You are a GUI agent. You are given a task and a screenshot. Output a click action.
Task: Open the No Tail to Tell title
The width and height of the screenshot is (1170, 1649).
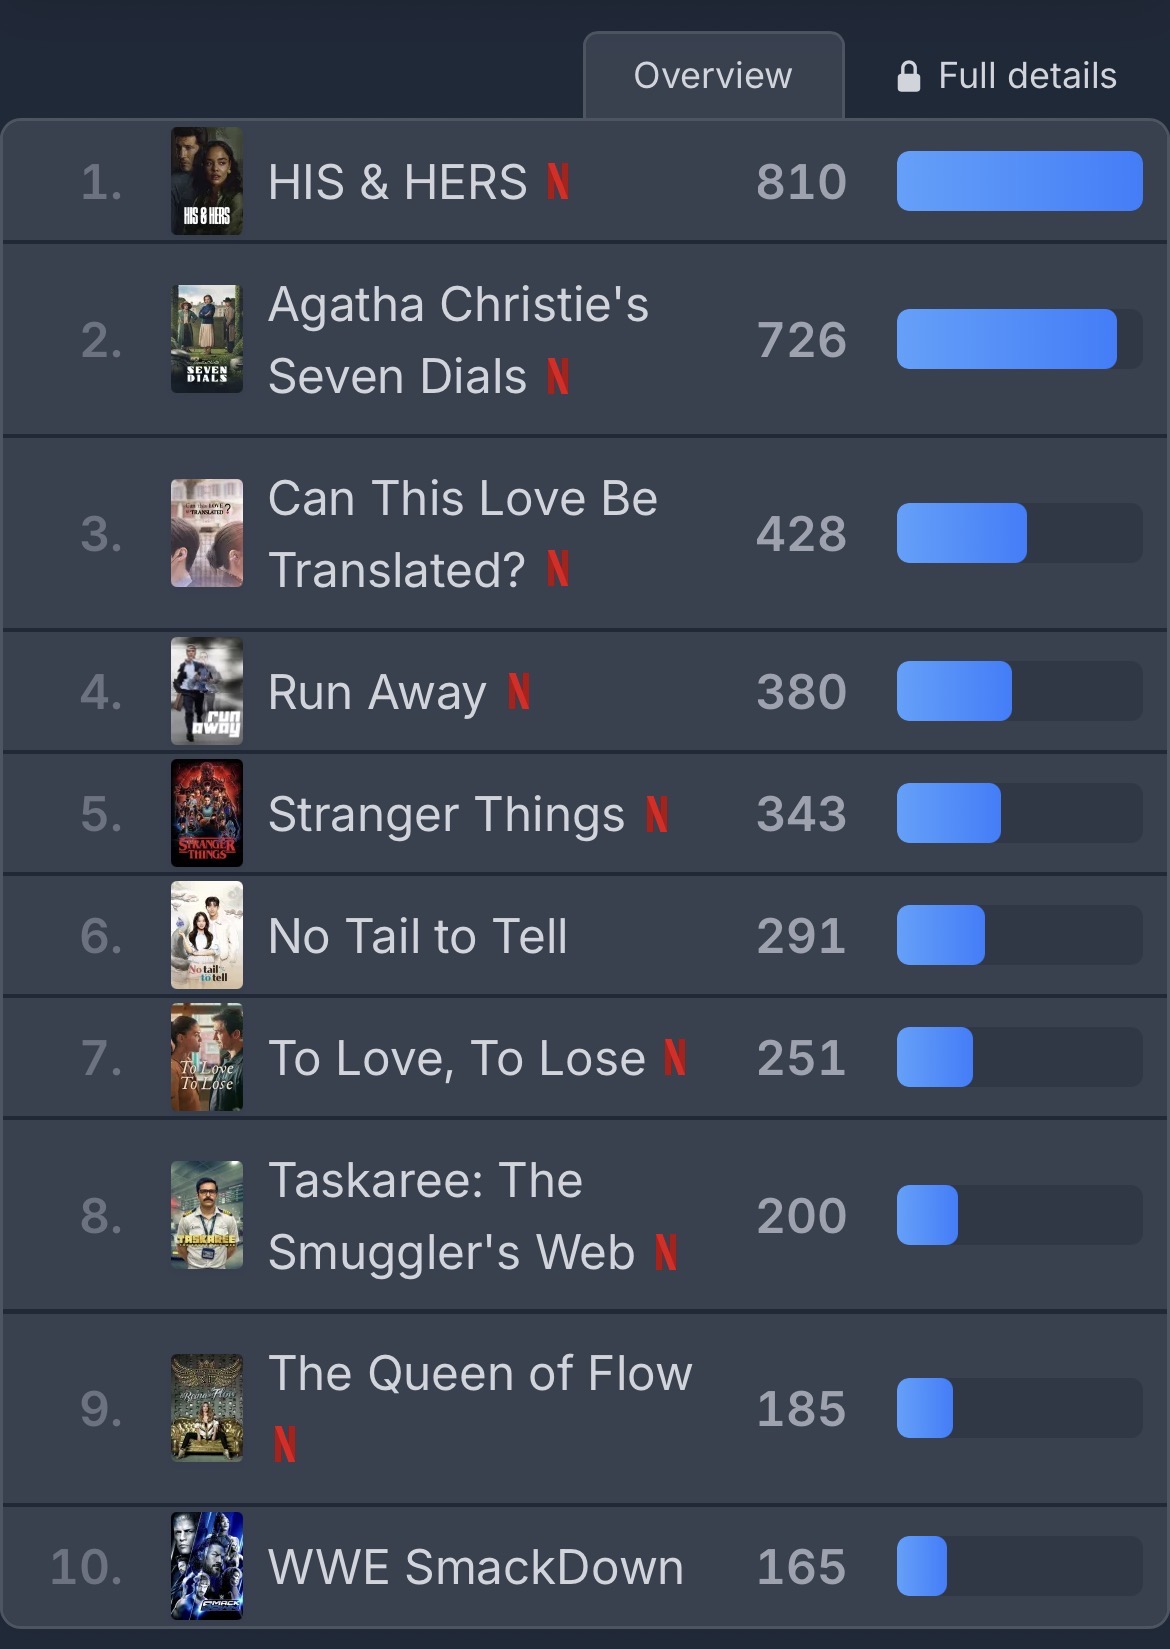click(x=418, y=936)
